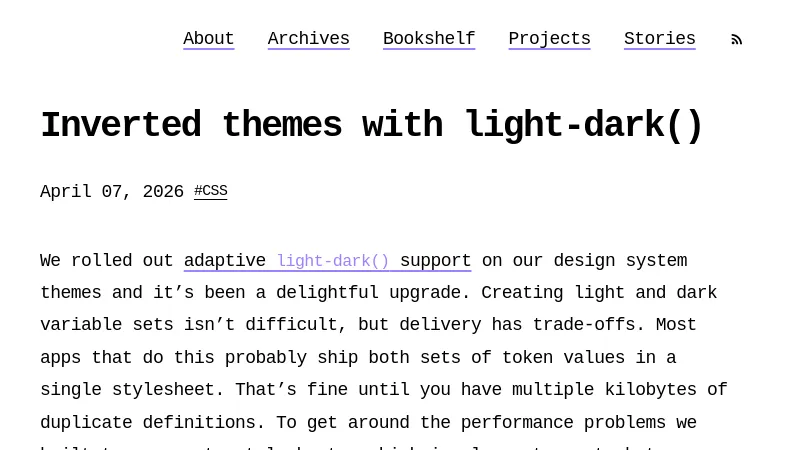This screenshot has height=450, width=800.
Task: Open the Projects page
Action: click(549, 39)
